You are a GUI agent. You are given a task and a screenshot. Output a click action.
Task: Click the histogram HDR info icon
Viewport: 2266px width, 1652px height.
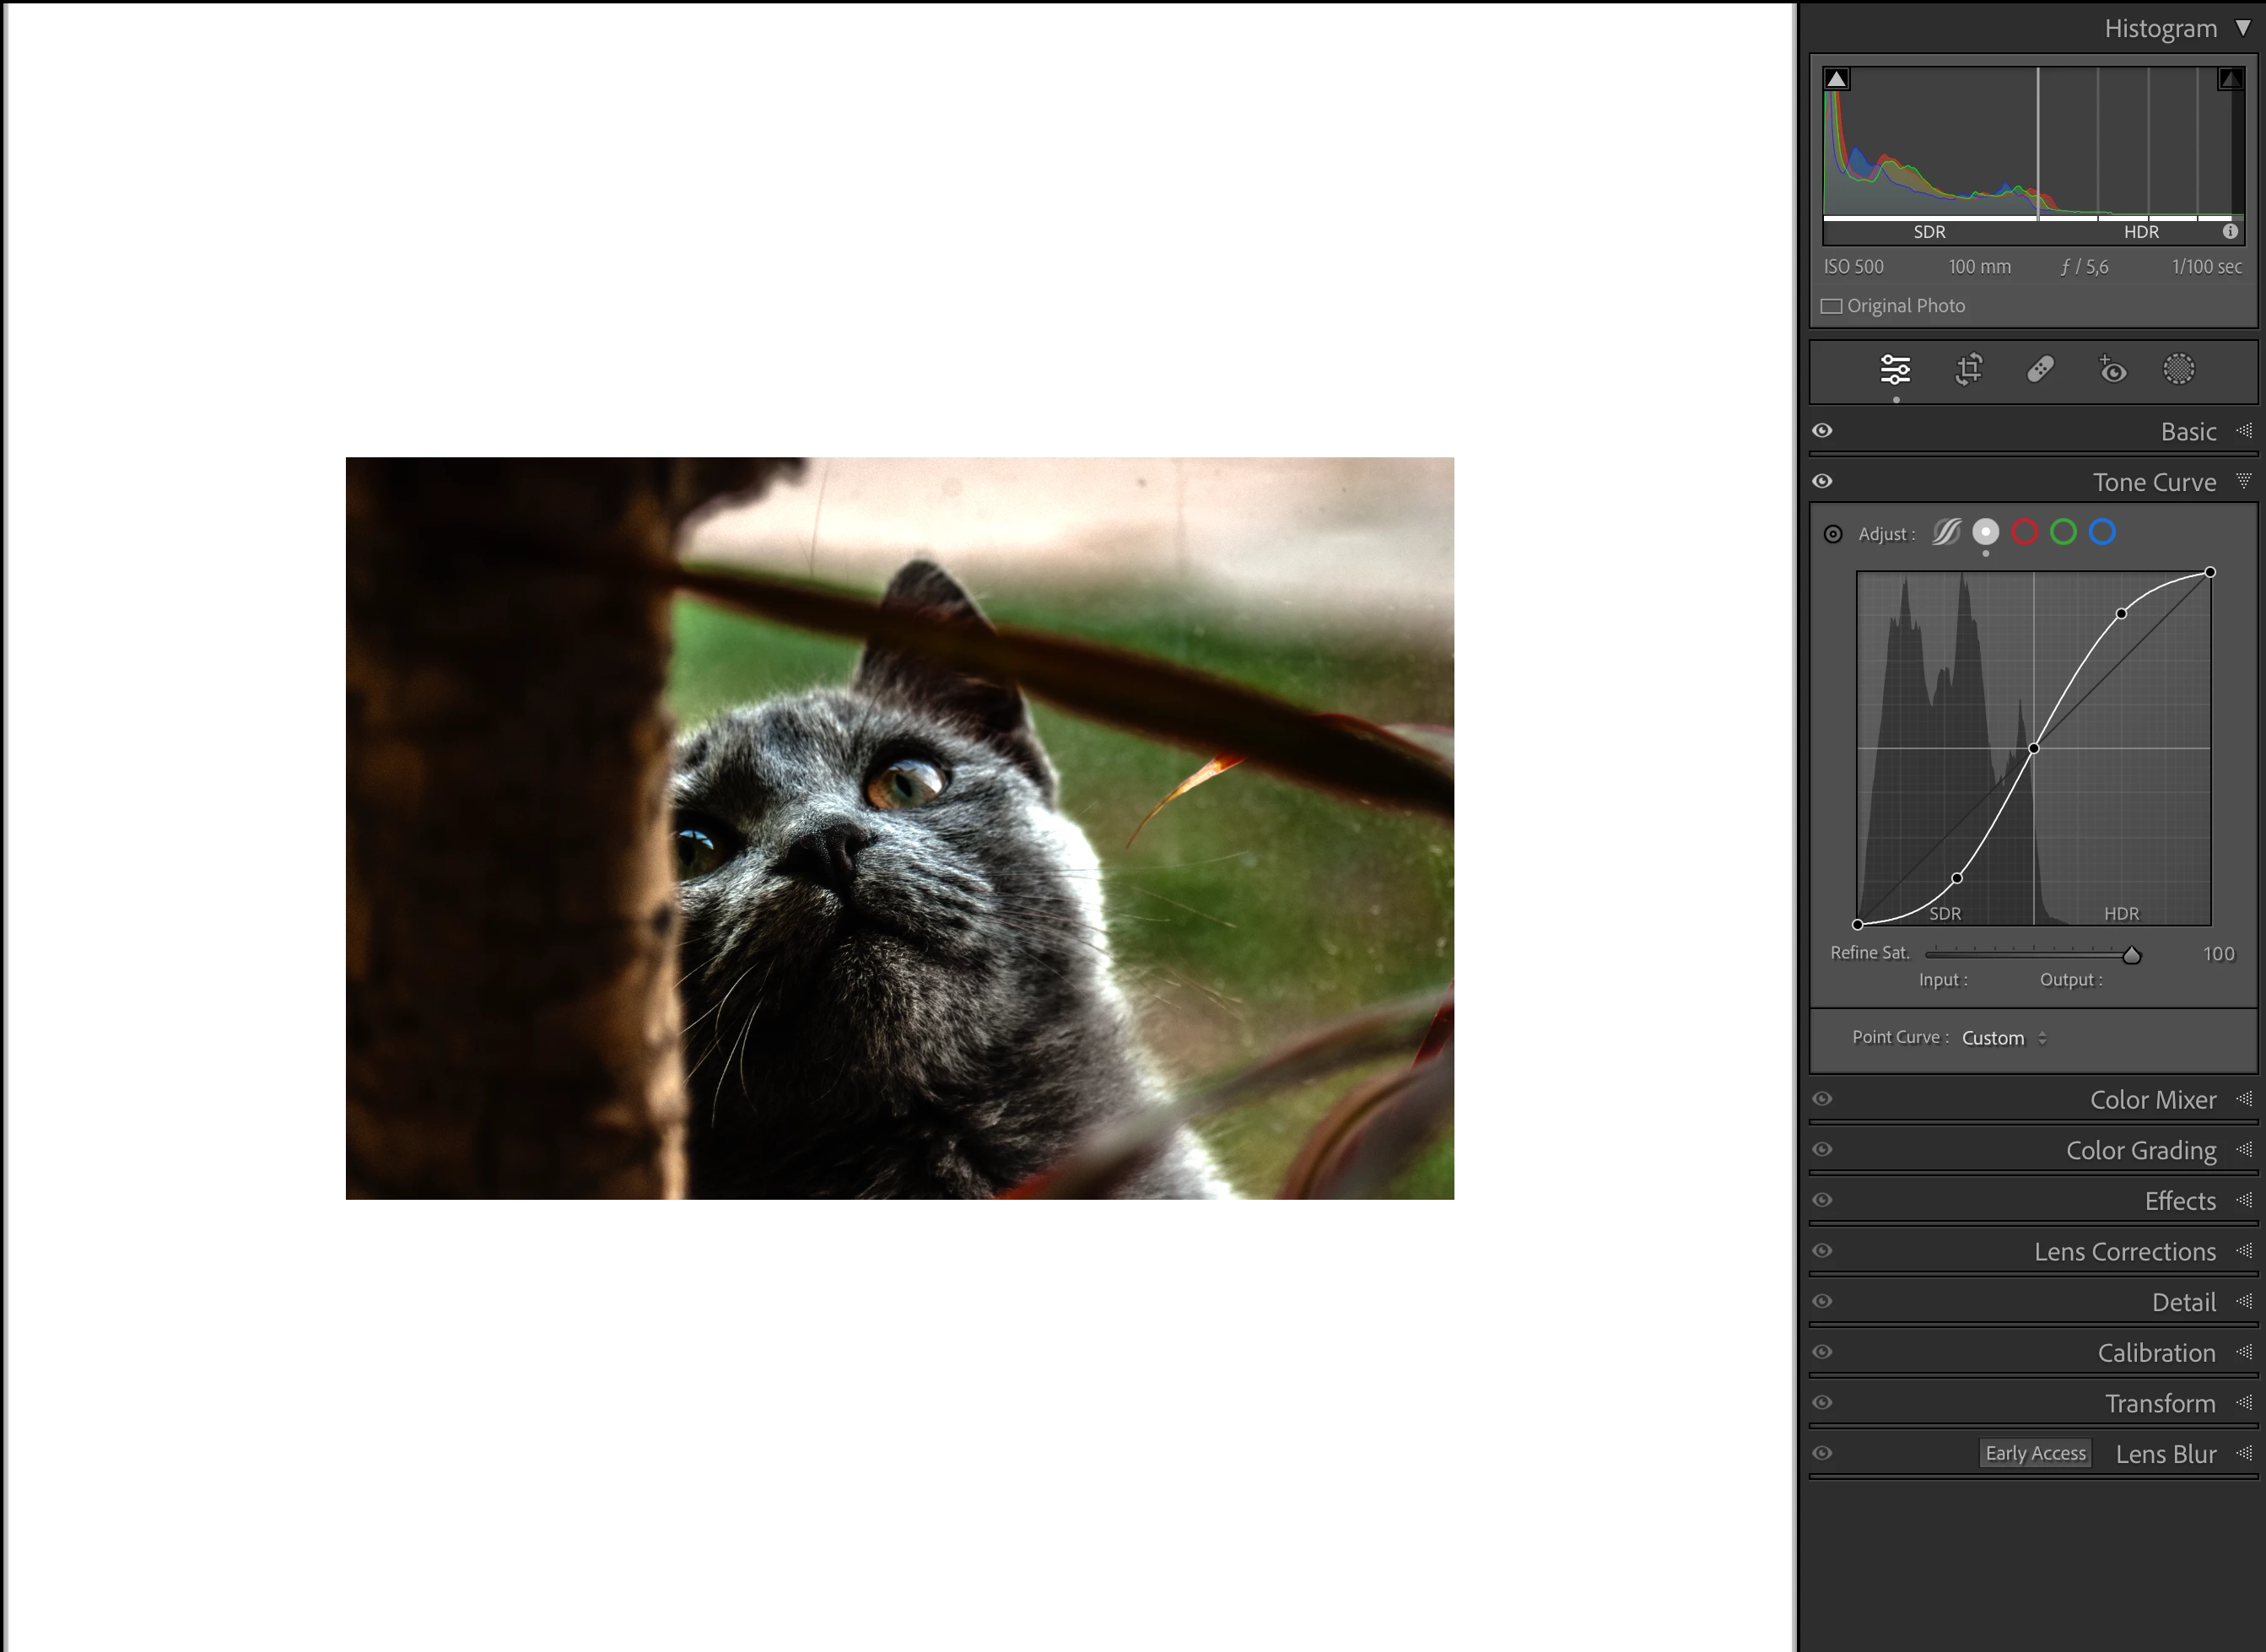(x=2230, y=232)
